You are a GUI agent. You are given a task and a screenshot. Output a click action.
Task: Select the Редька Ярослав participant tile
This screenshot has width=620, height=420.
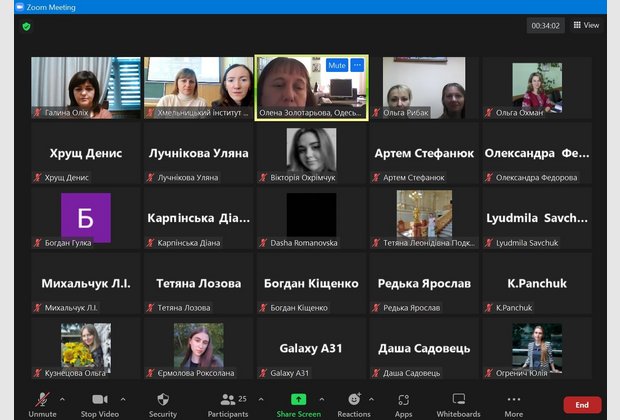pos(424,283)
